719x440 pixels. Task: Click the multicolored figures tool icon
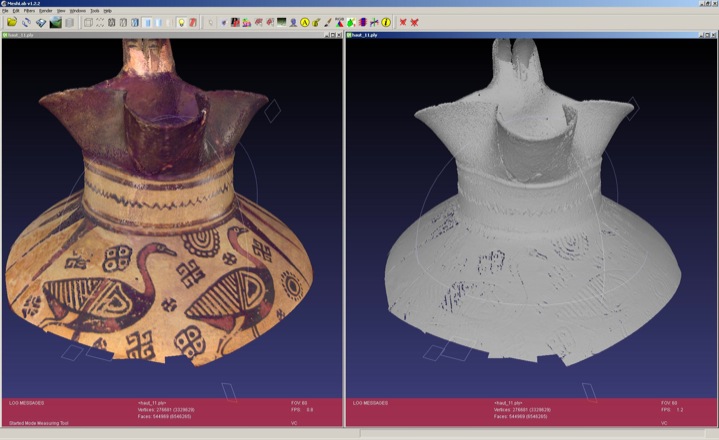pos(247,22)
